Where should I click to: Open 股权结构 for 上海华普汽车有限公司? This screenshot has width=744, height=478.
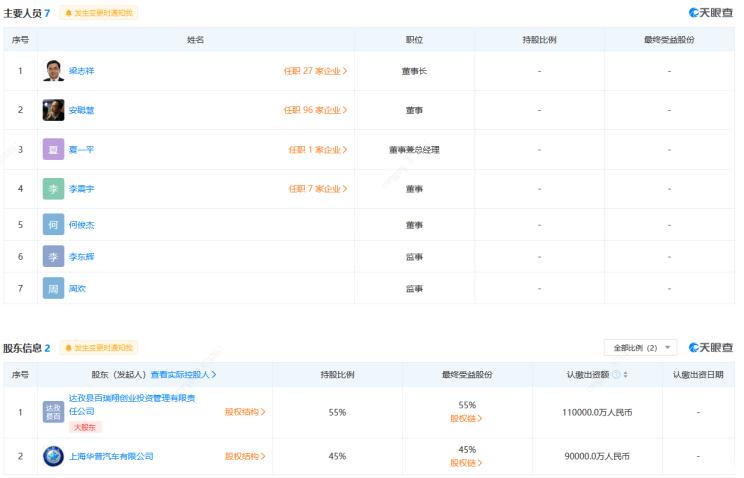245,456
